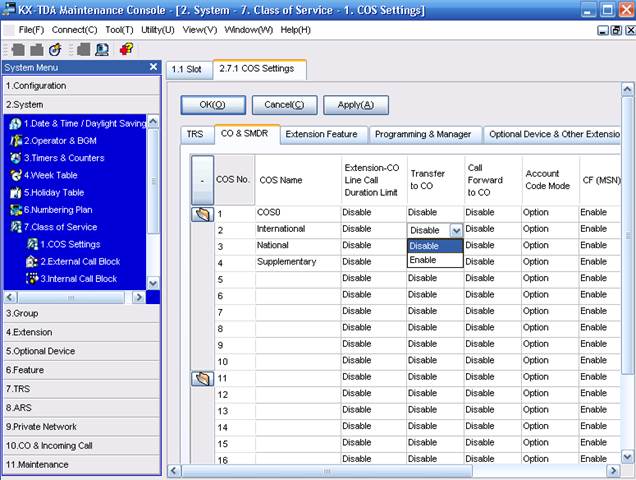The height and width of the screenshot is (480, 636).
Task: Open the Connect(C) menu
Action: coord(74,30)
